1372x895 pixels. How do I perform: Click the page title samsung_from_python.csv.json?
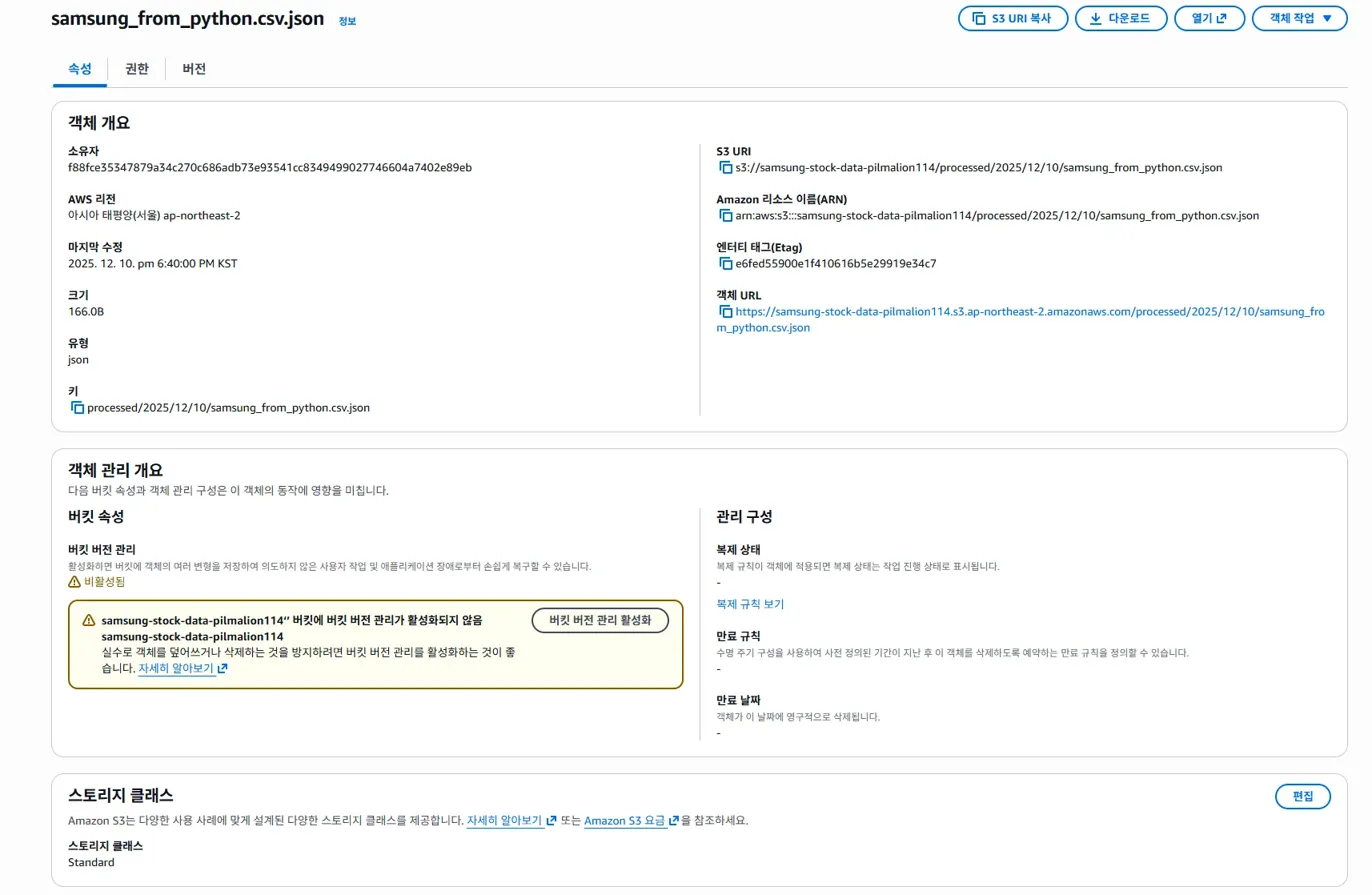188,18
